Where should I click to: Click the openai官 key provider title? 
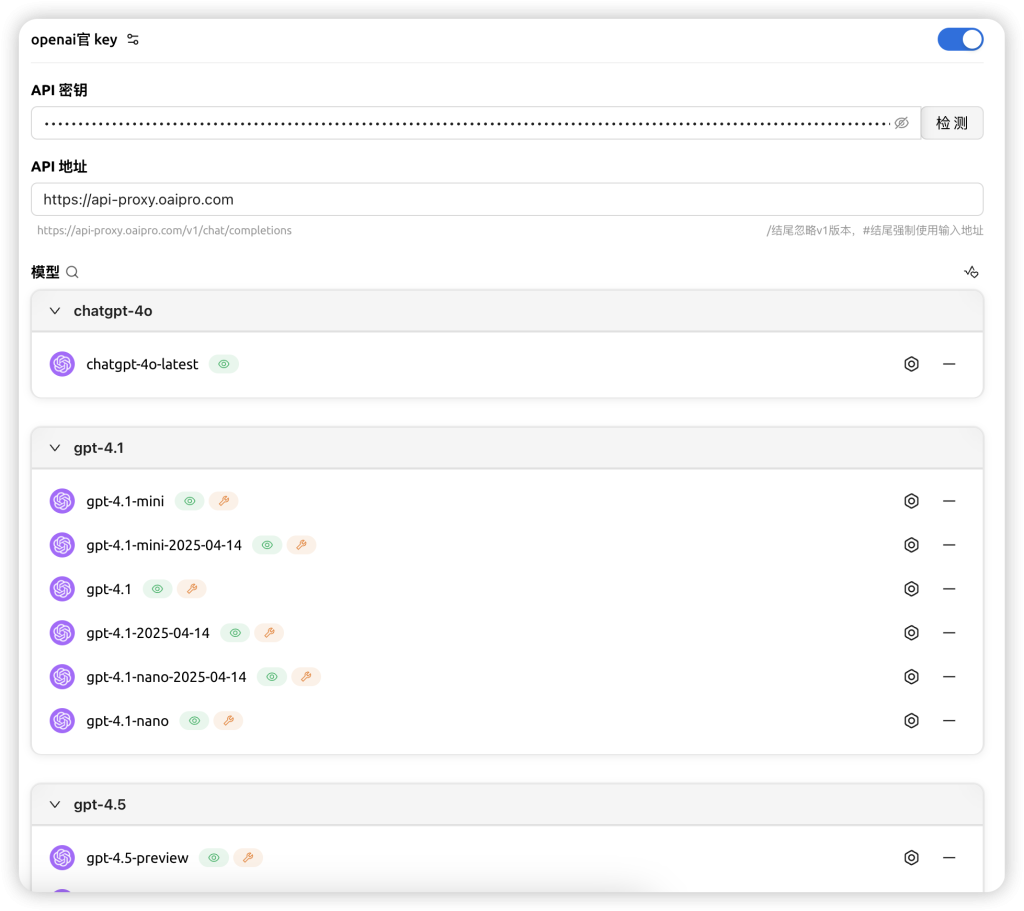[x=74, y=40]
